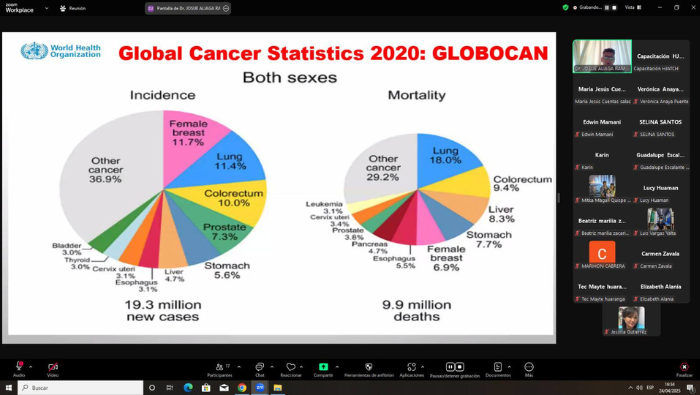Click the gallery panel resize handle

click(x=558, y=198)
